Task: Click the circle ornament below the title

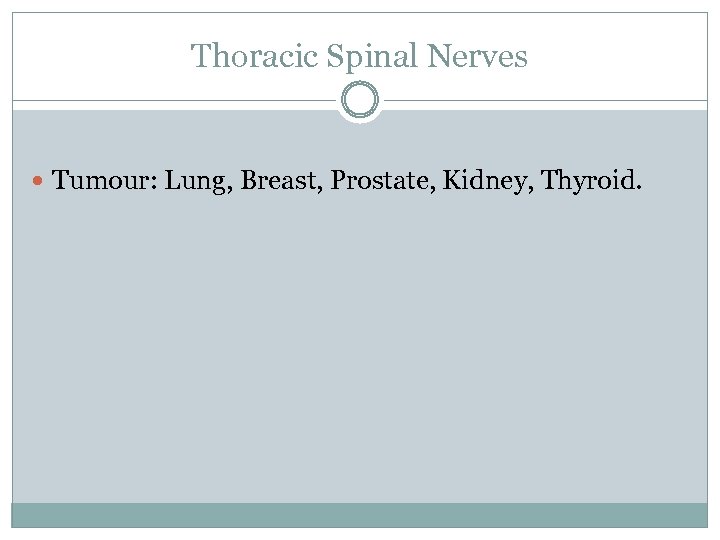Action: 359,101
